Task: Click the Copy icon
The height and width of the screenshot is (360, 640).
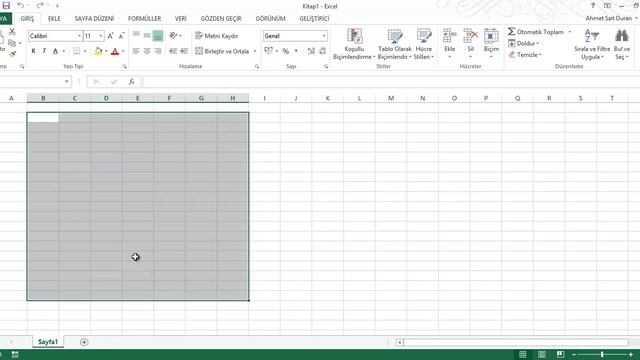Action: 12,43
